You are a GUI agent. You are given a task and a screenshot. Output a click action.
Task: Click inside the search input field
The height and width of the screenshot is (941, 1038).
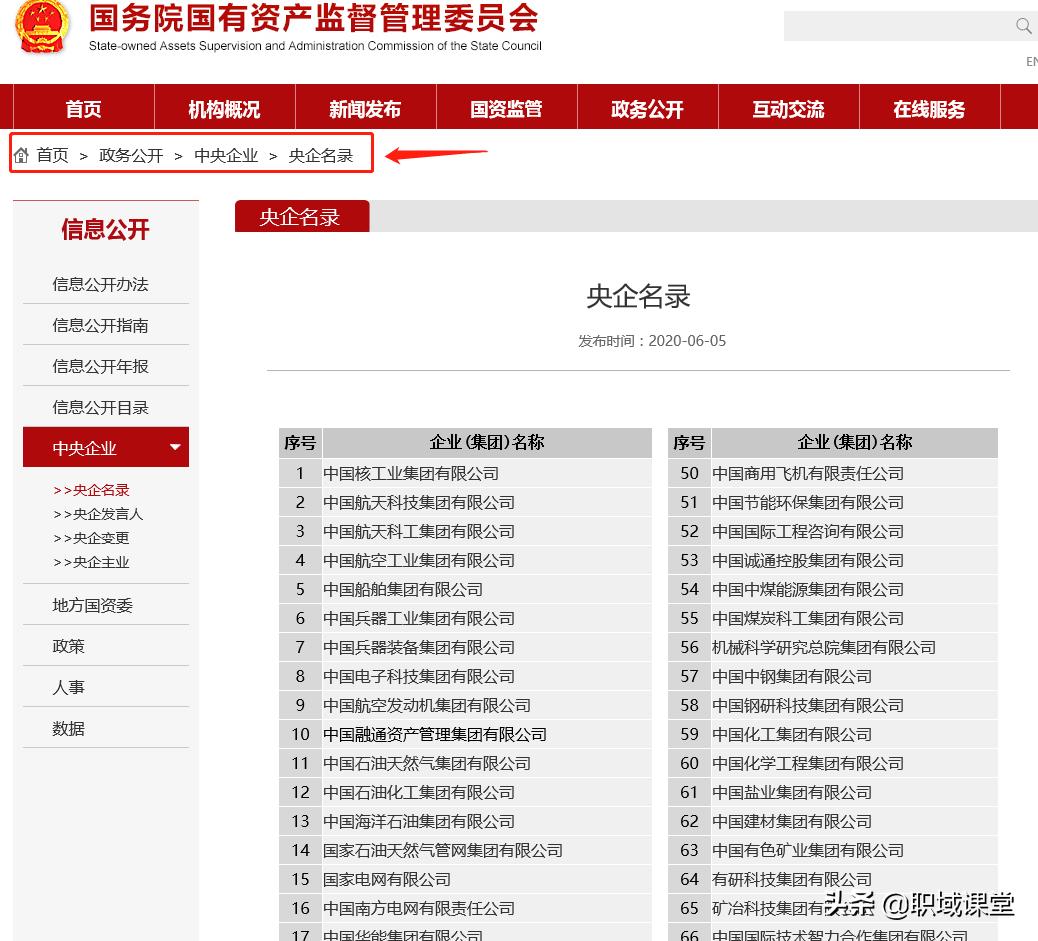pyautogui.click(x=899, y=26)
